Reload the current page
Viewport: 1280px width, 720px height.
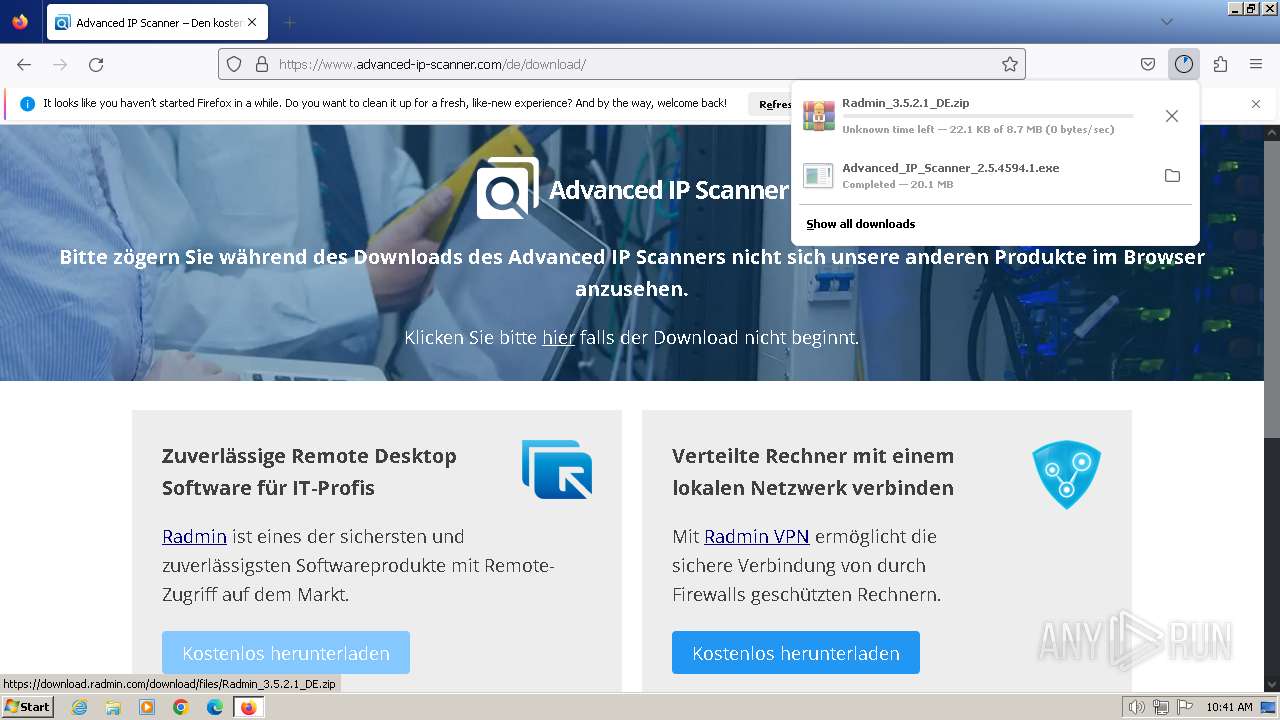pyautogui.click(x=96, y=64)
